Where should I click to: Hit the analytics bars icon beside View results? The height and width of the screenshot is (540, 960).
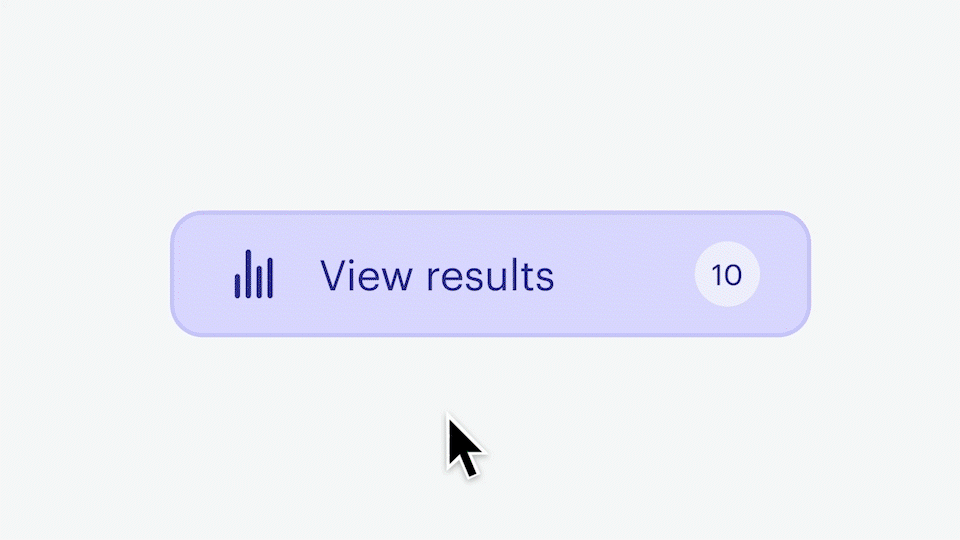(x=254, y=274)
